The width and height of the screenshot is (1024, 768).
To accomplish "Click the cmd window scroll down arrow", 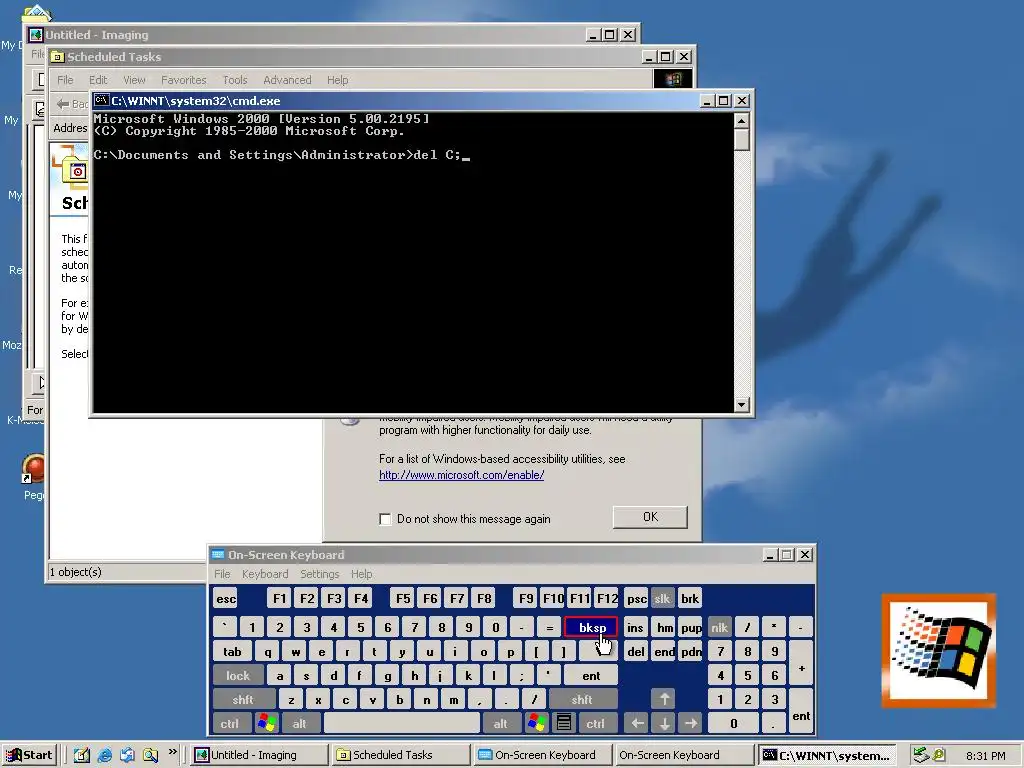I will point(741,405).
